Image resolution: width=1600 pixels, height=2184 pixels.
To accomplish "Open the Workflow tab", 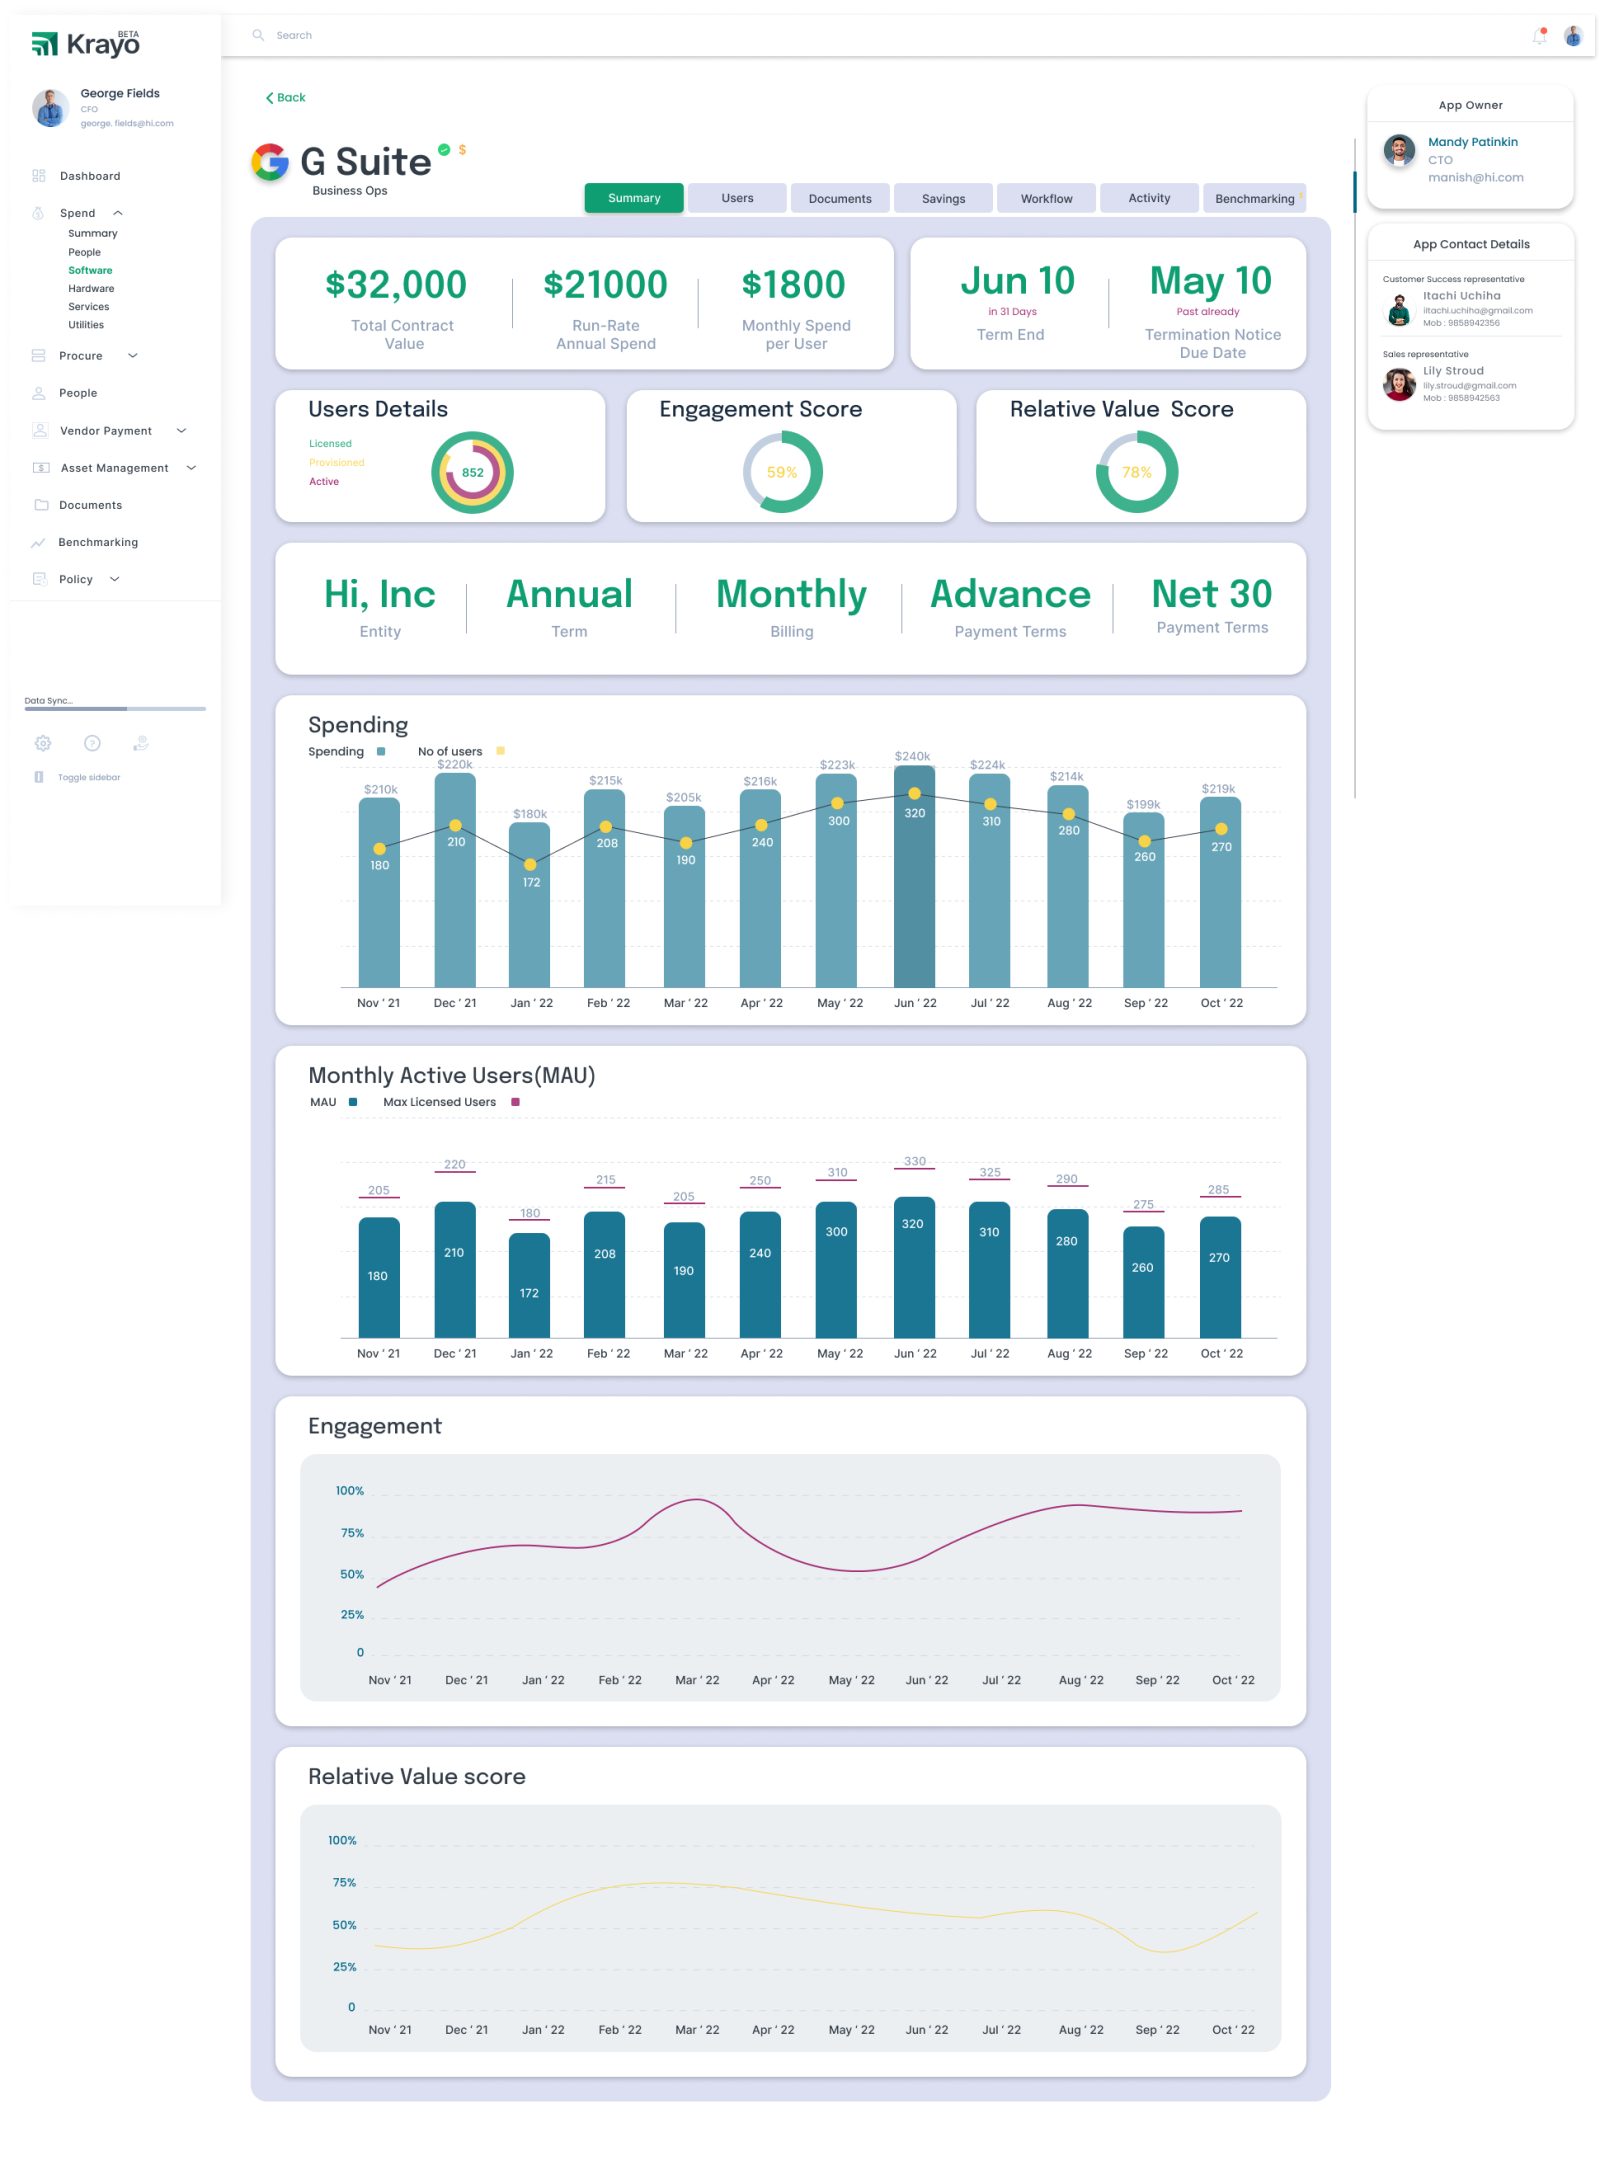I will point(1046,198).
